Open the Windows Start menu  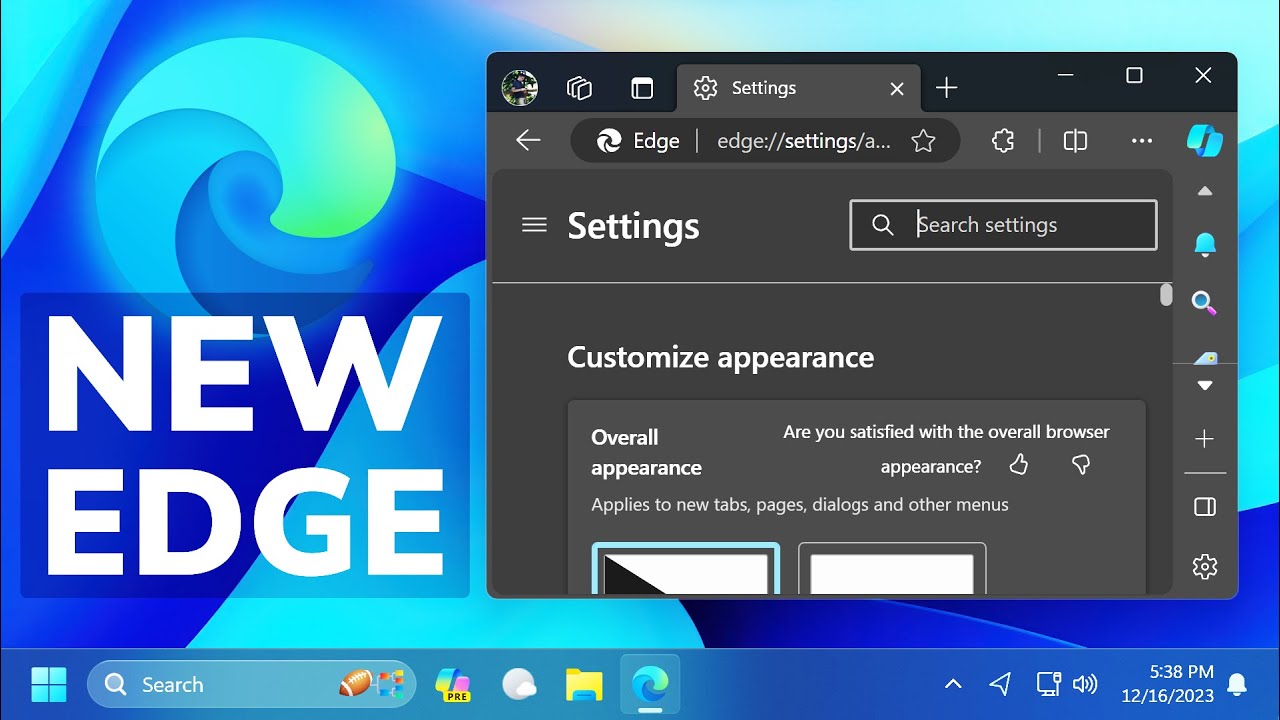[48, 685]
